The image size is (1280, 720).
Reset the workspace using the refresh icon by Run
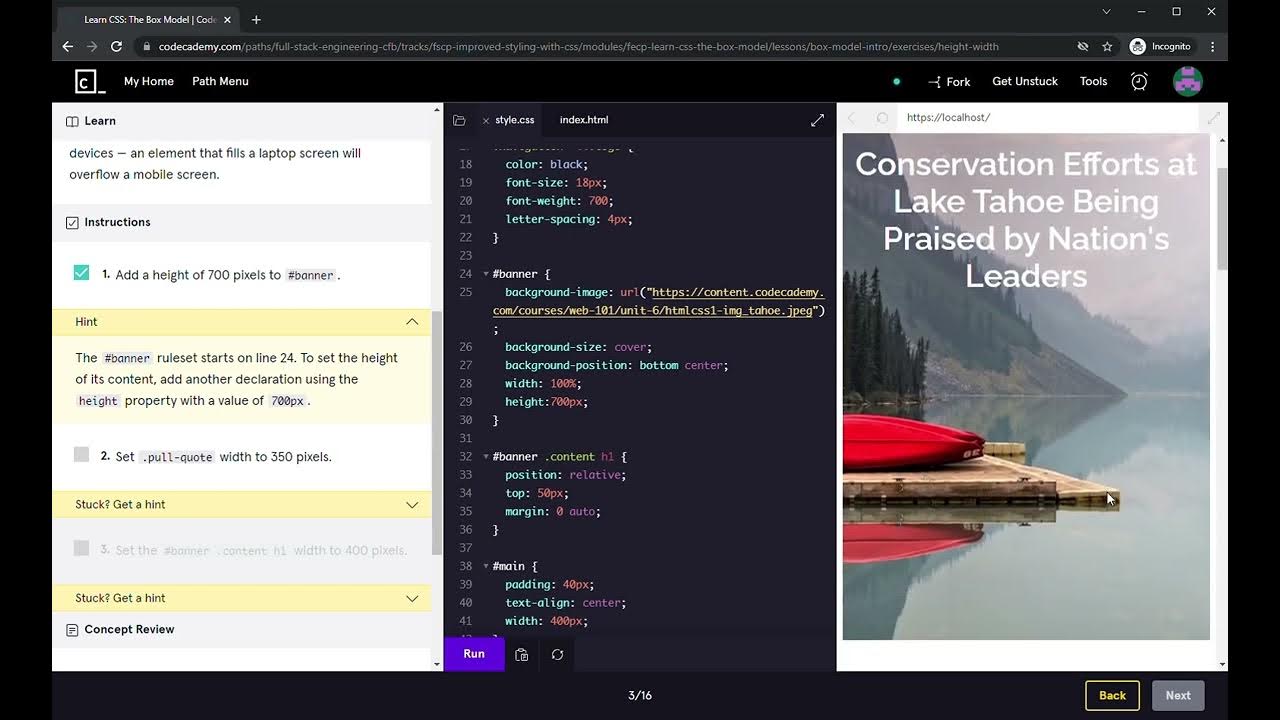(557, 655)
